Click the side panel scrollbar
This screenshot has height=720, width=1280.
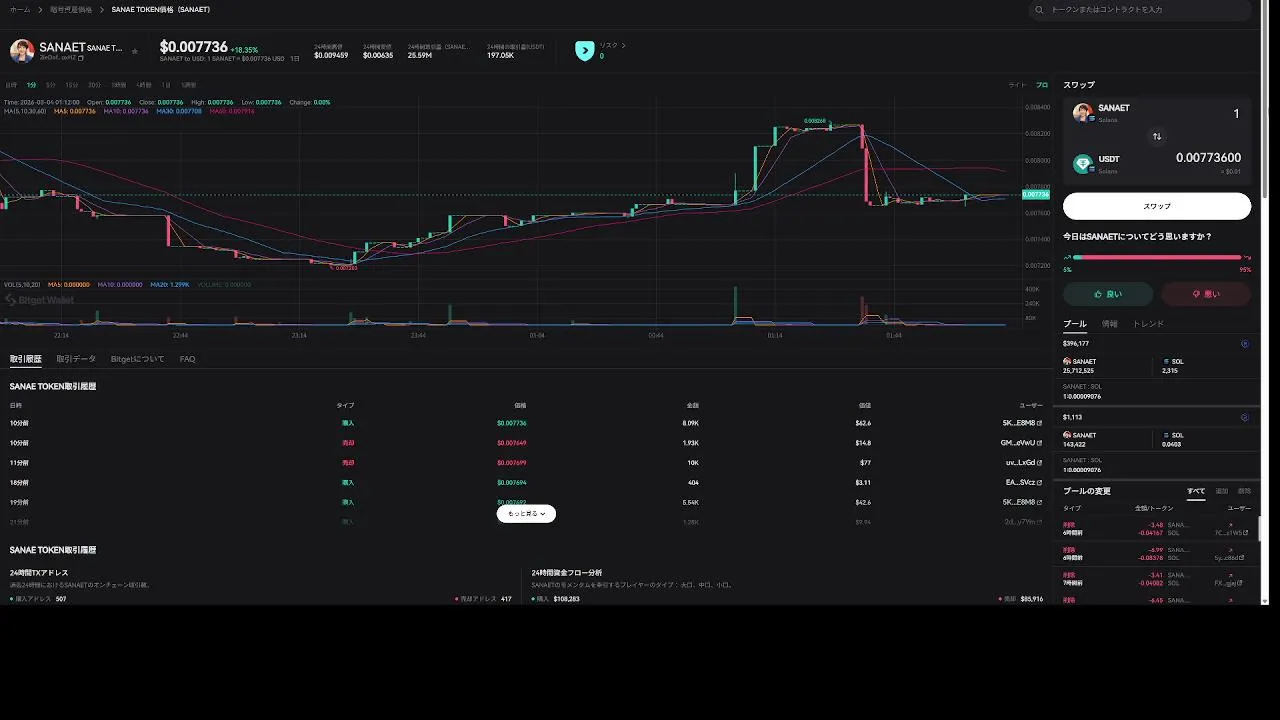click(x=1261, y=528)
